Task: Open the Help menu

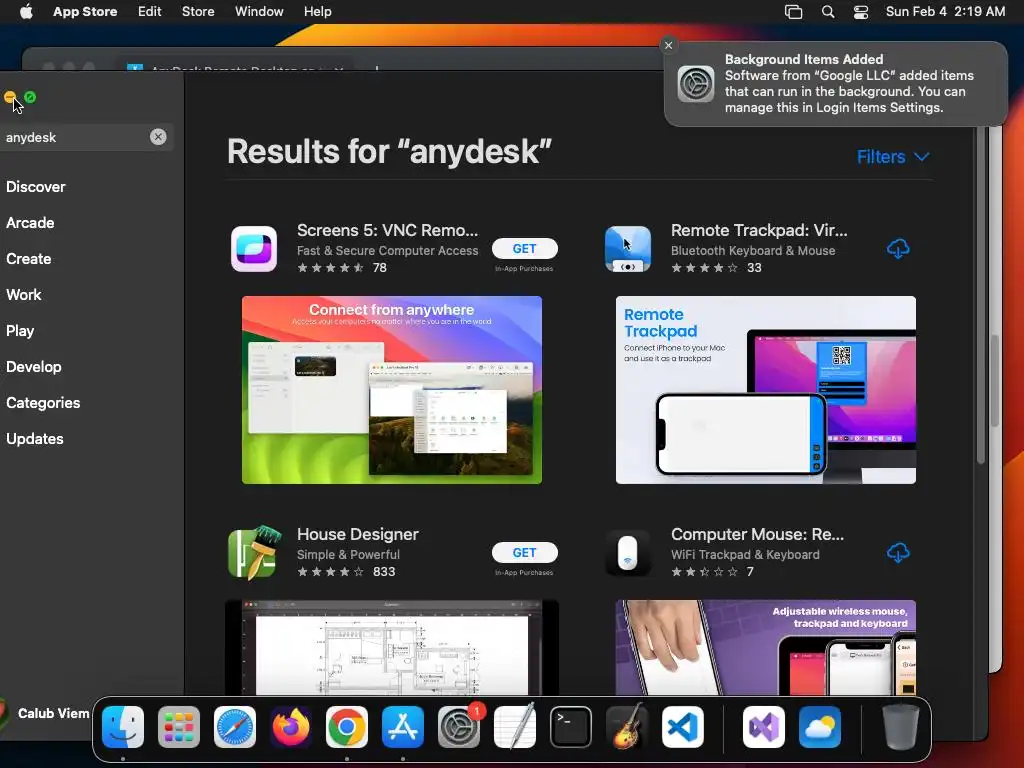Action: 317,12
